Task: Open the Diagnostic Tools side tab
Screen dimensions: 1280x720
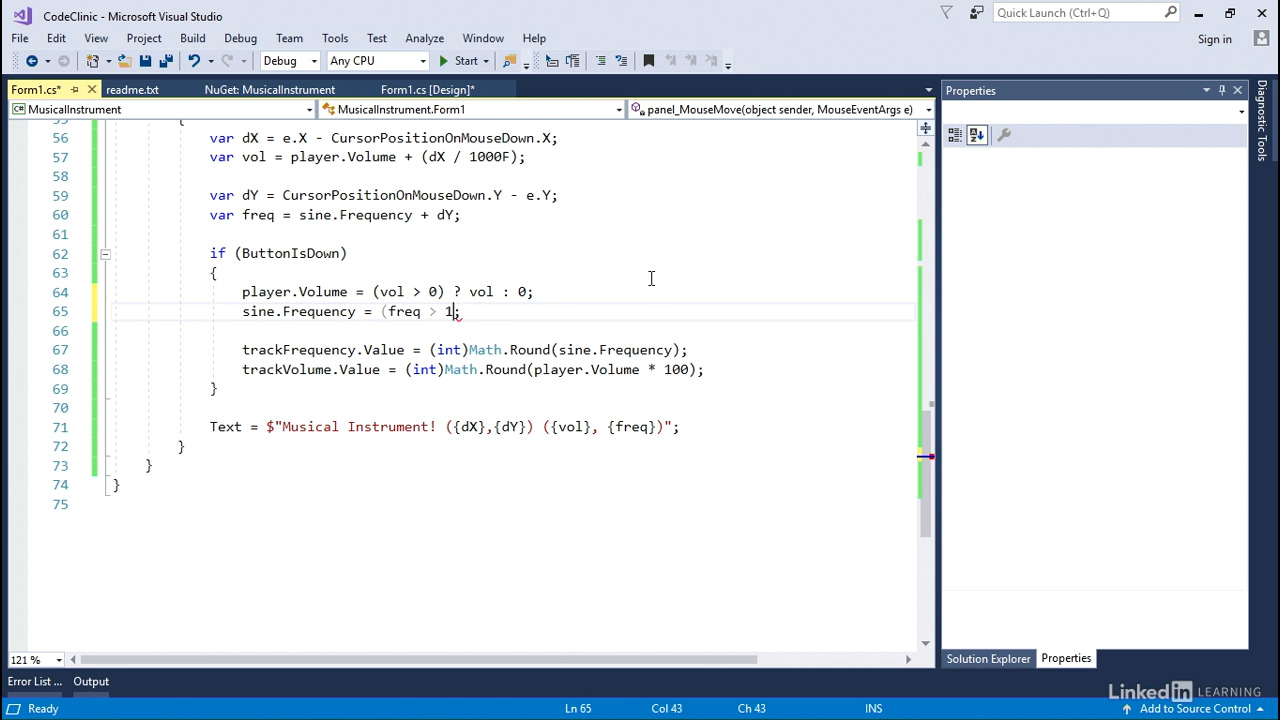Action: pos(1262,122)
